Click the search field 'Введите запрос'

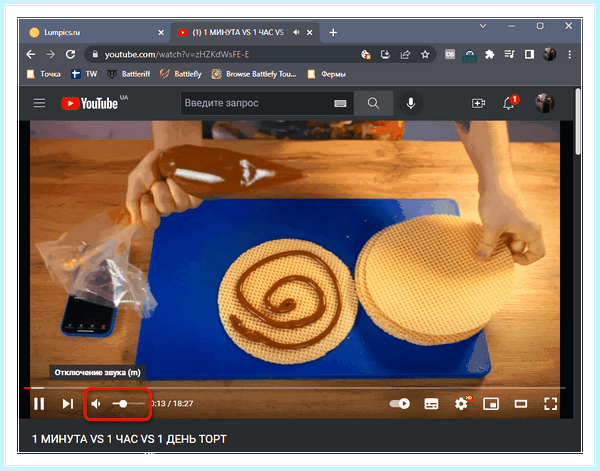[256, 103]
